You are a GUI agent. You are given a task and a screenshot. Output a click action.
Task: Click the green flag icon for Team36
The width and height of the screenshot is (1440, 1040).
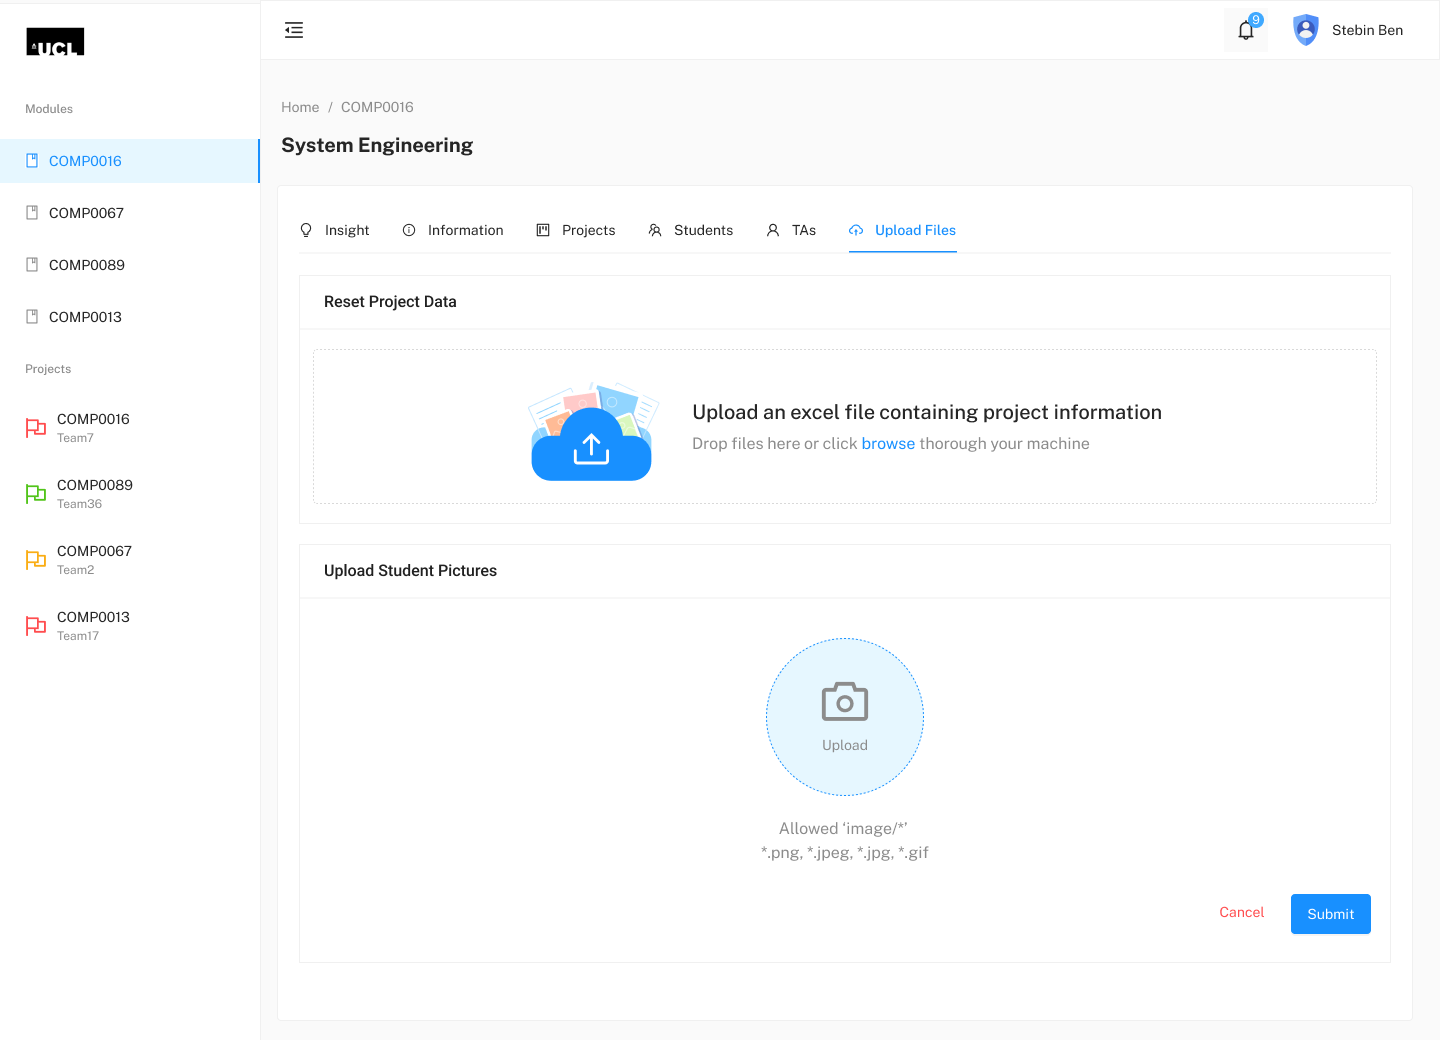tap(36, 494)
